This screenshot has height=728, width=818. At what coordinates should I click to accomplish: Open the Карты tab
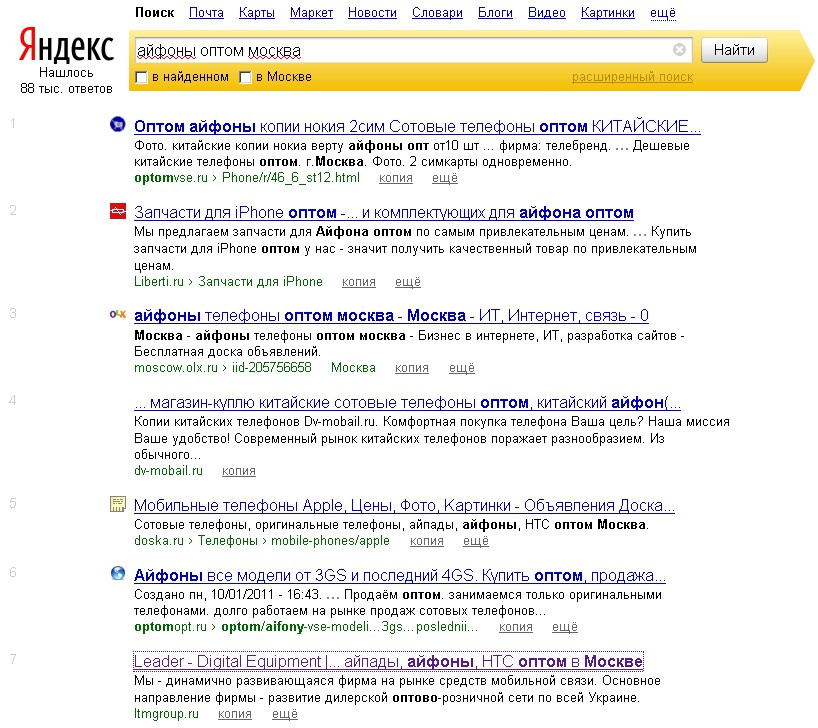pos(257,13)
